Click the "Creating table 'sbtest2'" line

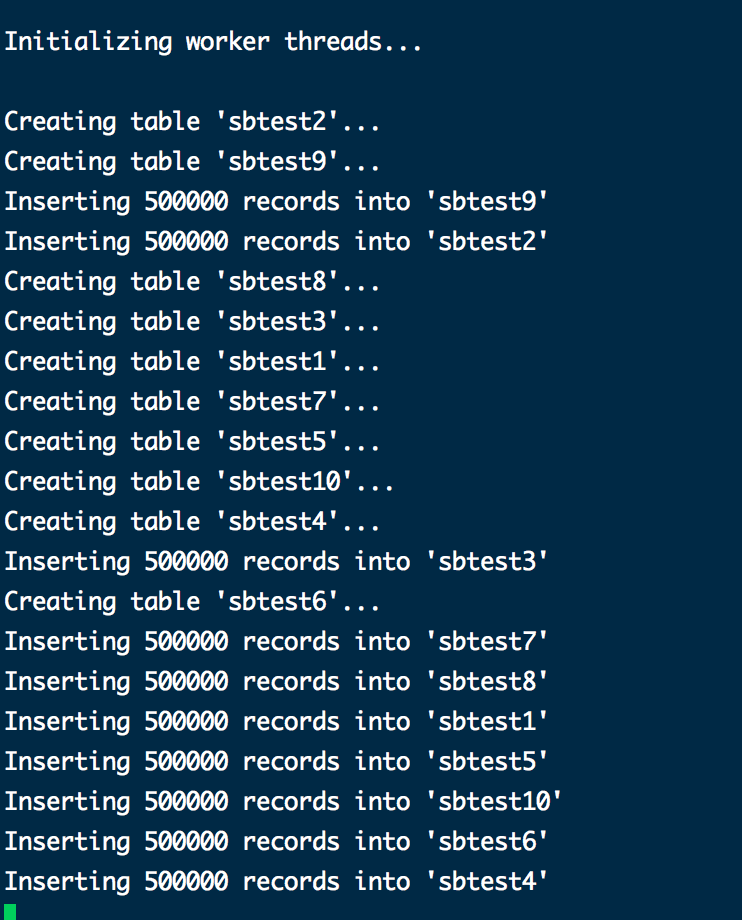coord(192,122)
